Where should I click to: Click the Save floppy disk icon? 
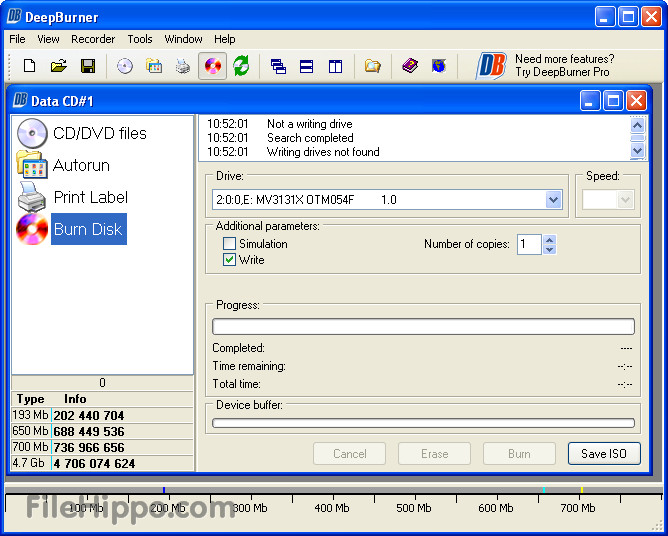click(x=87, y=66)
